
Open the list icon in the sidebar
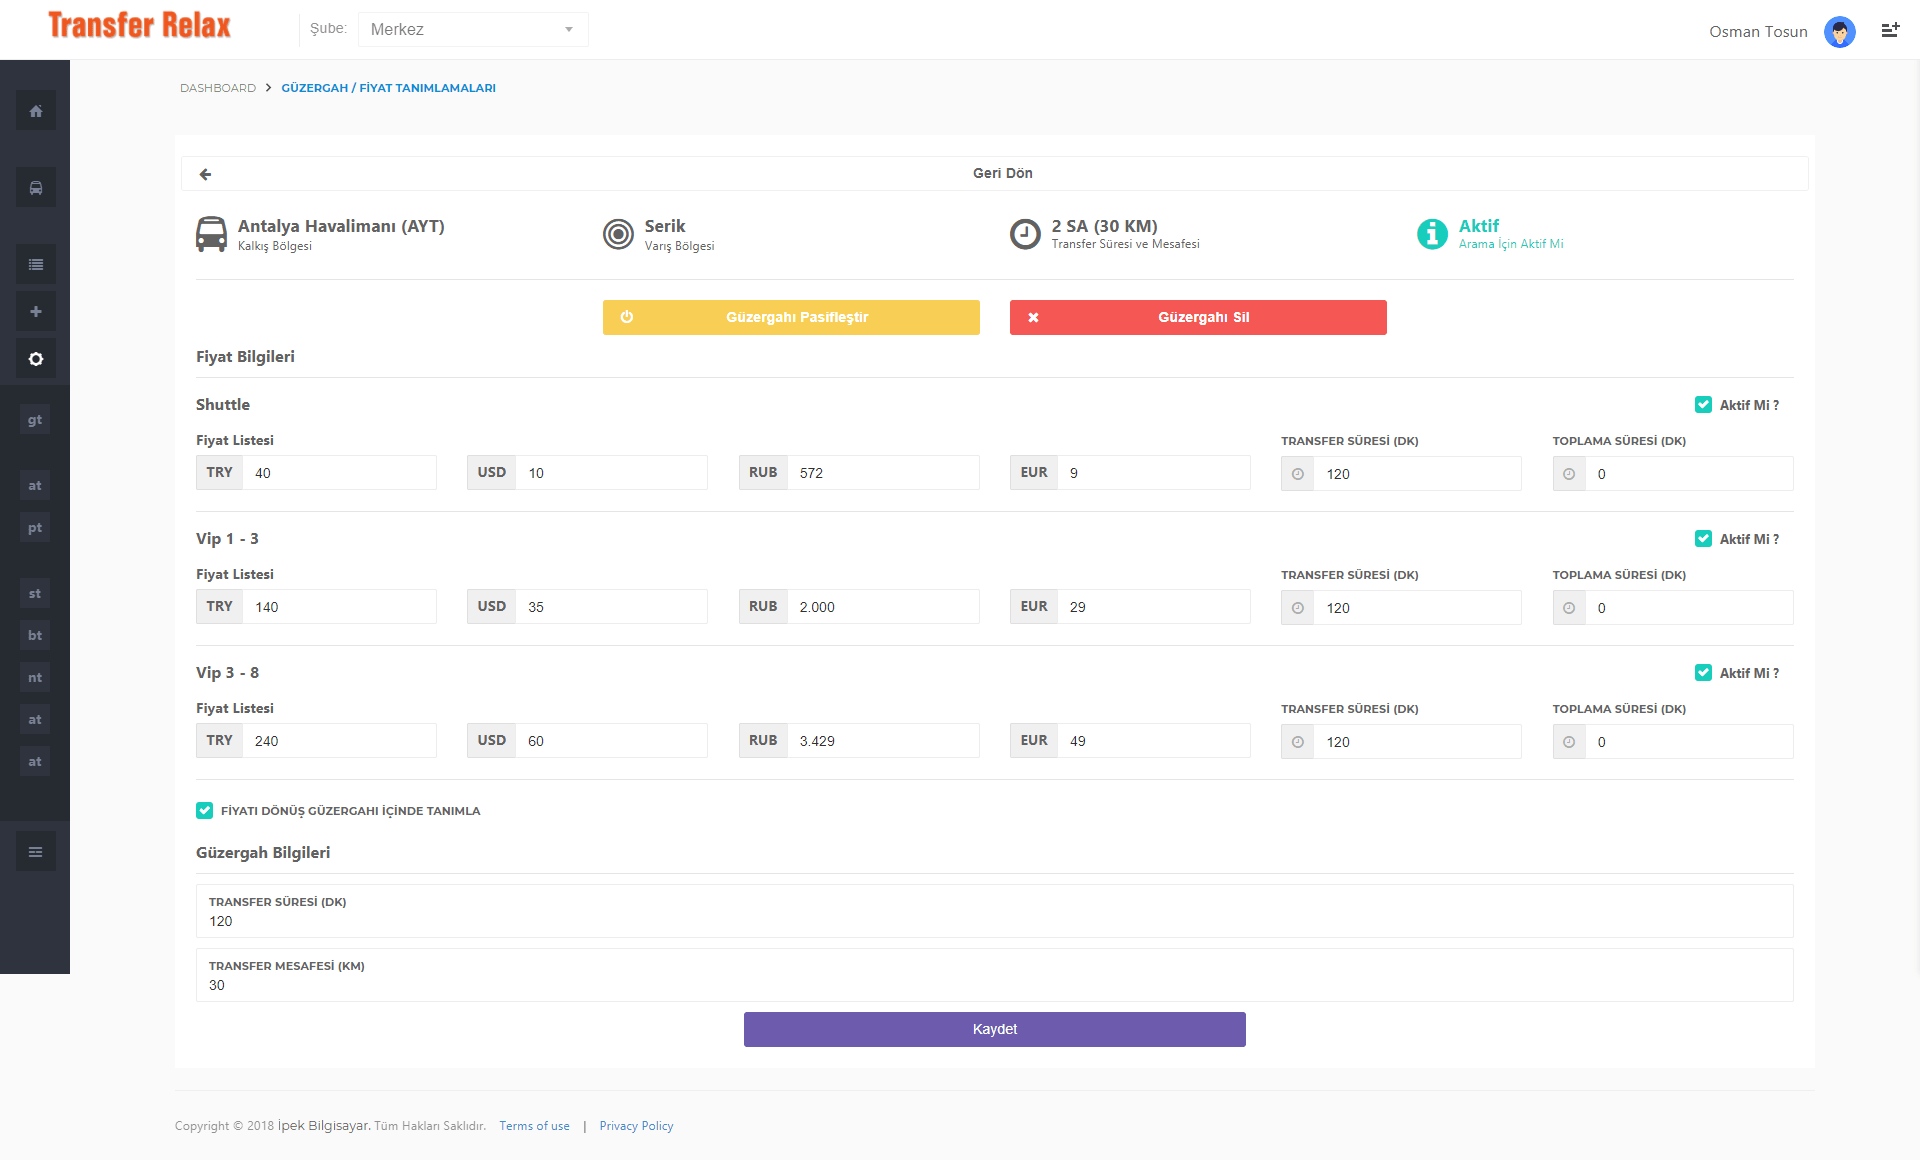pyautogui.click(x=36, y=265)
